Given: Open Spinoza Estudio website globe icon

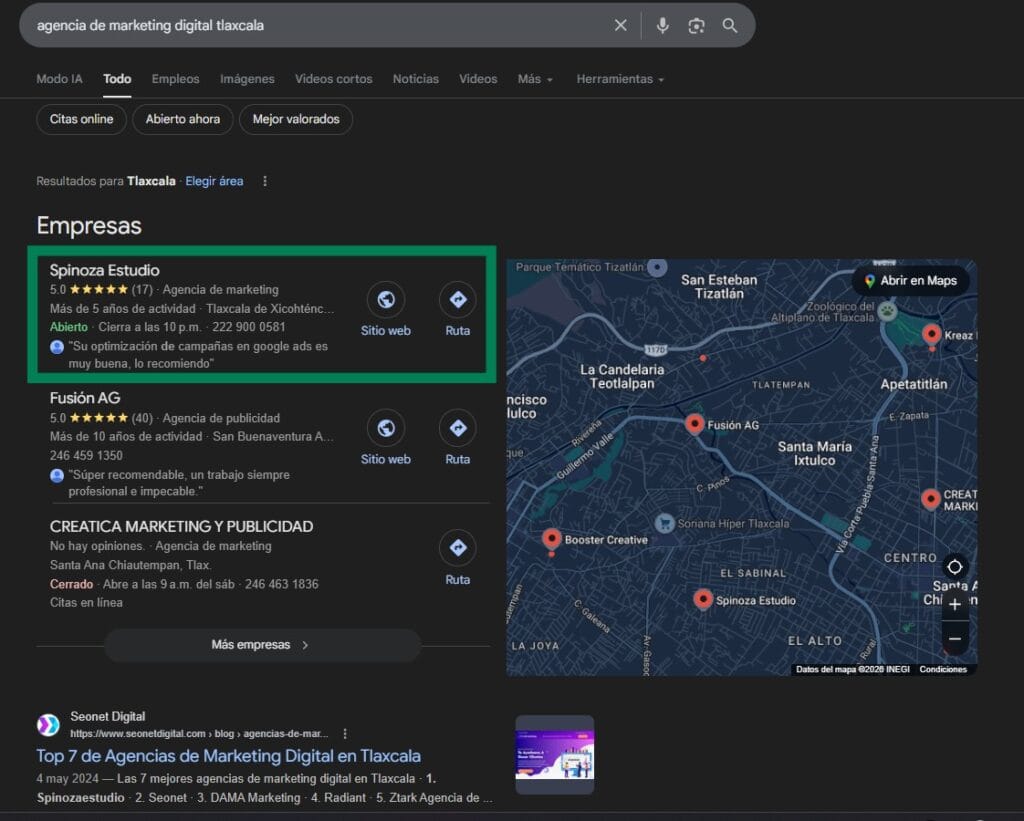Looking at the screenshot, I should point(385,299).
